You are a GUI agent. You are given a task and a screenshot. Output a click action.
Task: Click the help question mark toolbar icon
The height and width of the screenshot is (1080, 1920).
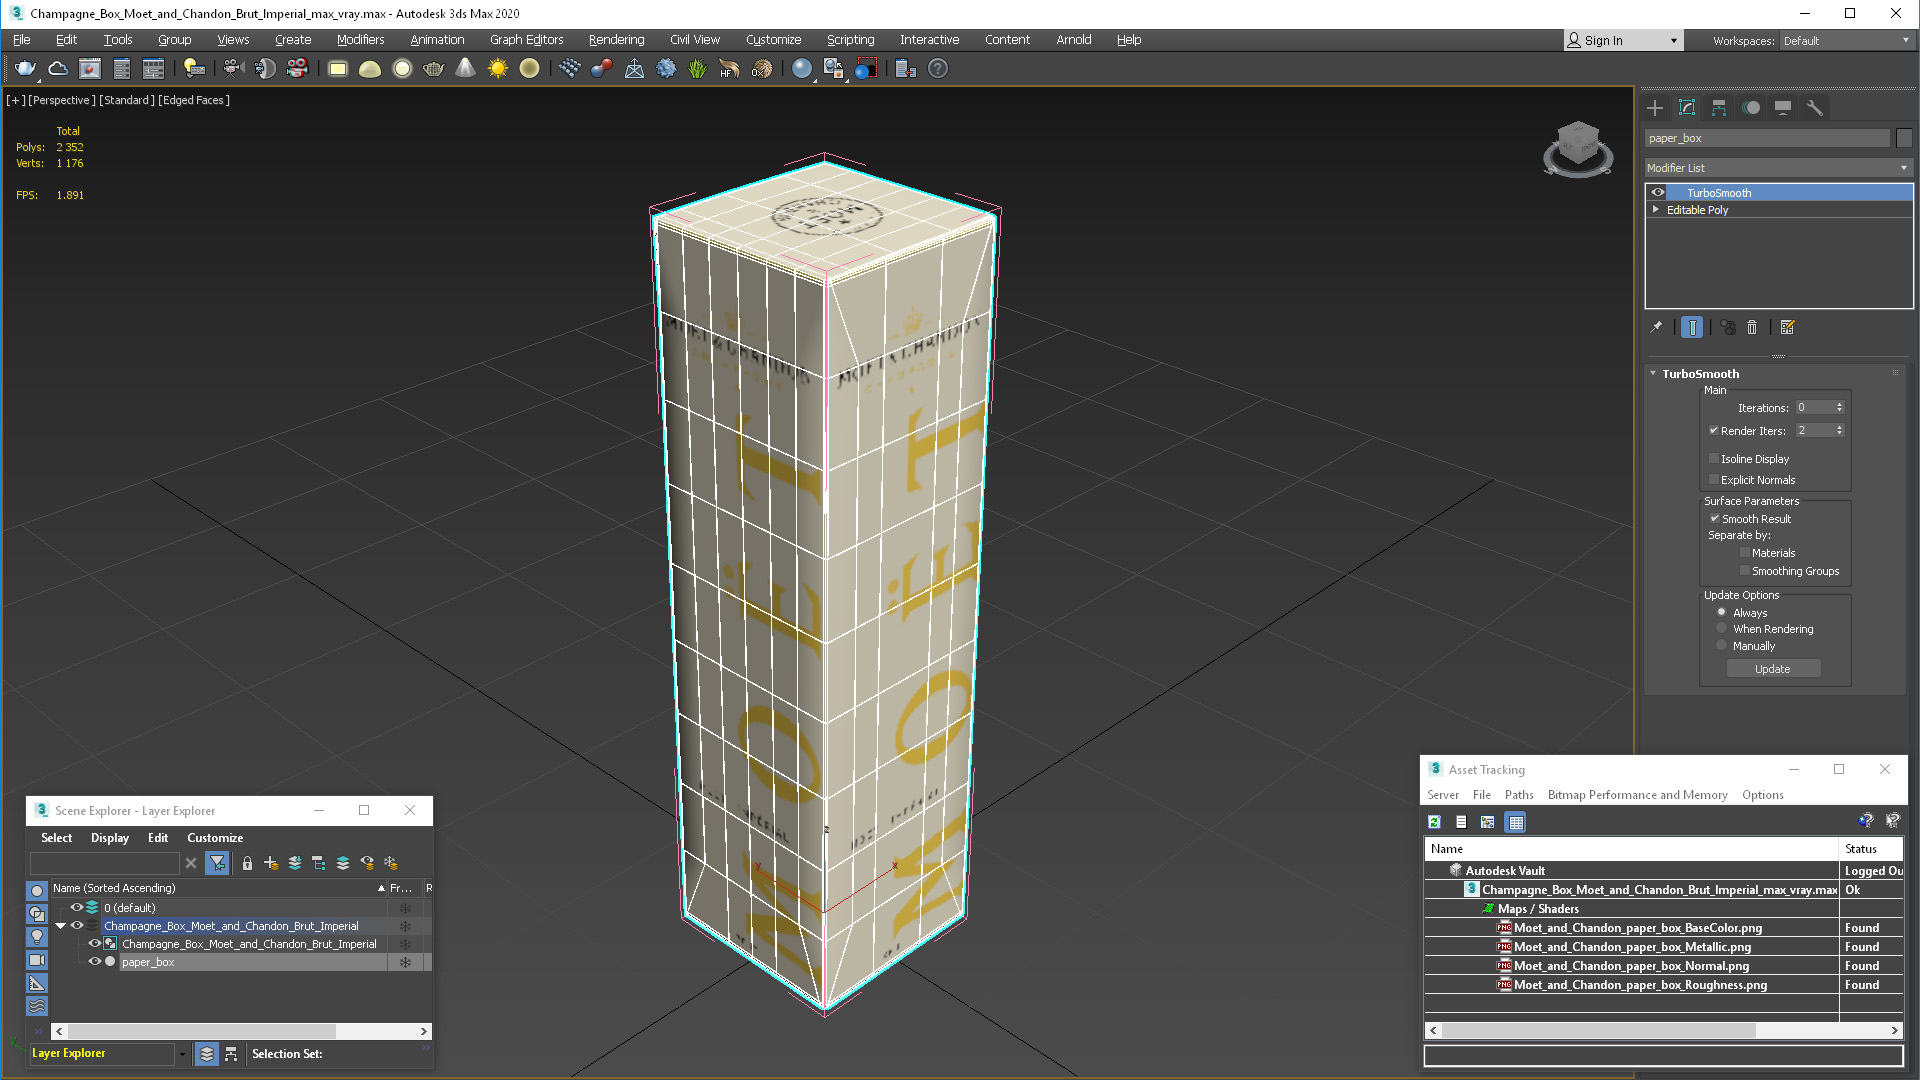point(937,68)
